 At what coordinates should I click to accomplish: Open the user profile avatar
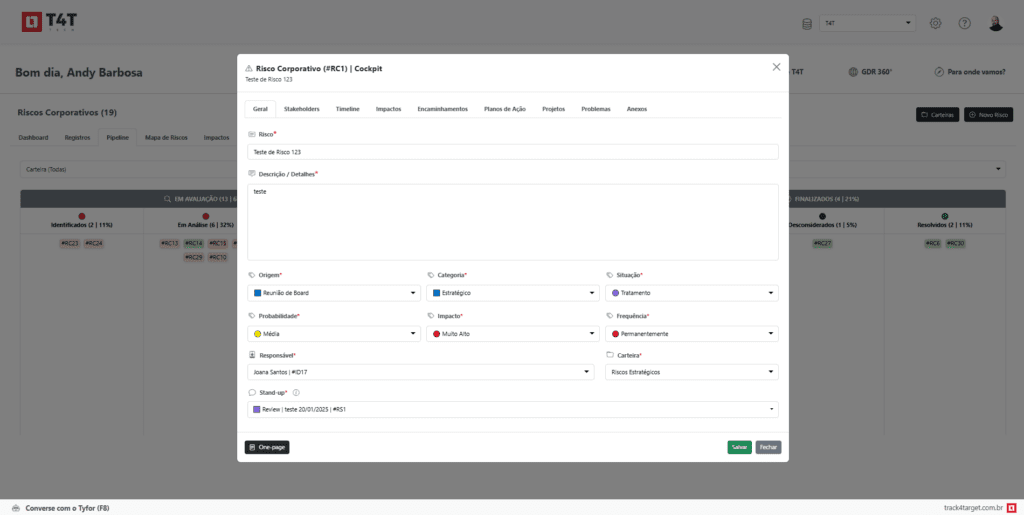coord(995,24)
